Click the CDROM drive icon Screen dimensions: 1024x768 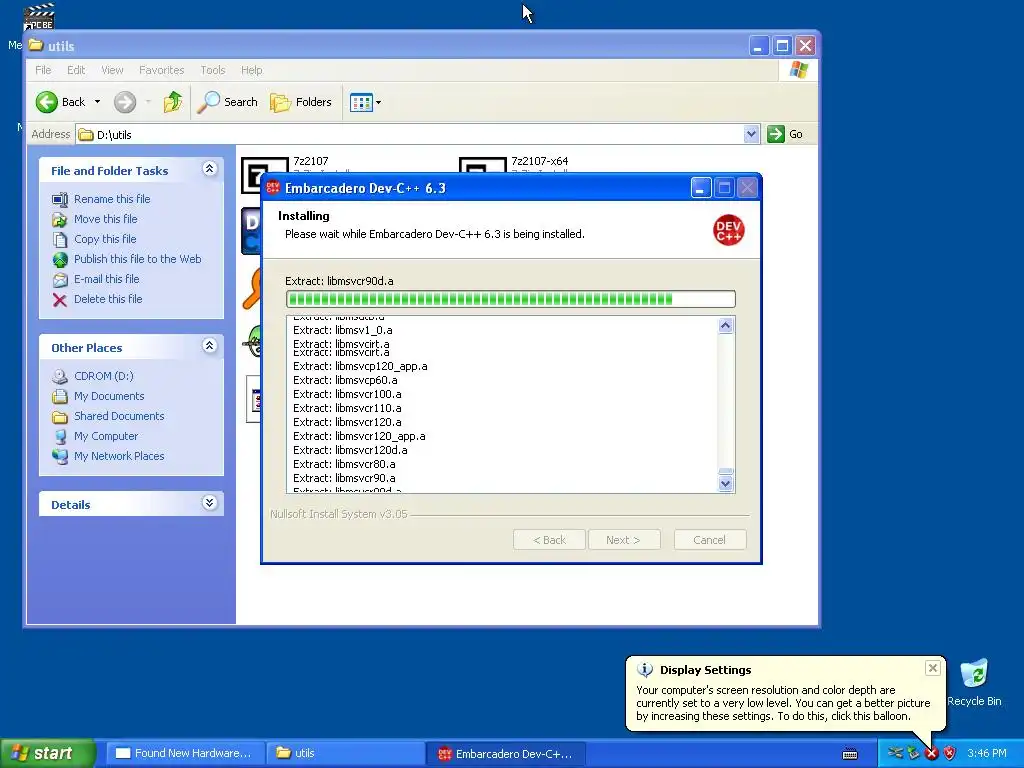[60, 376]
